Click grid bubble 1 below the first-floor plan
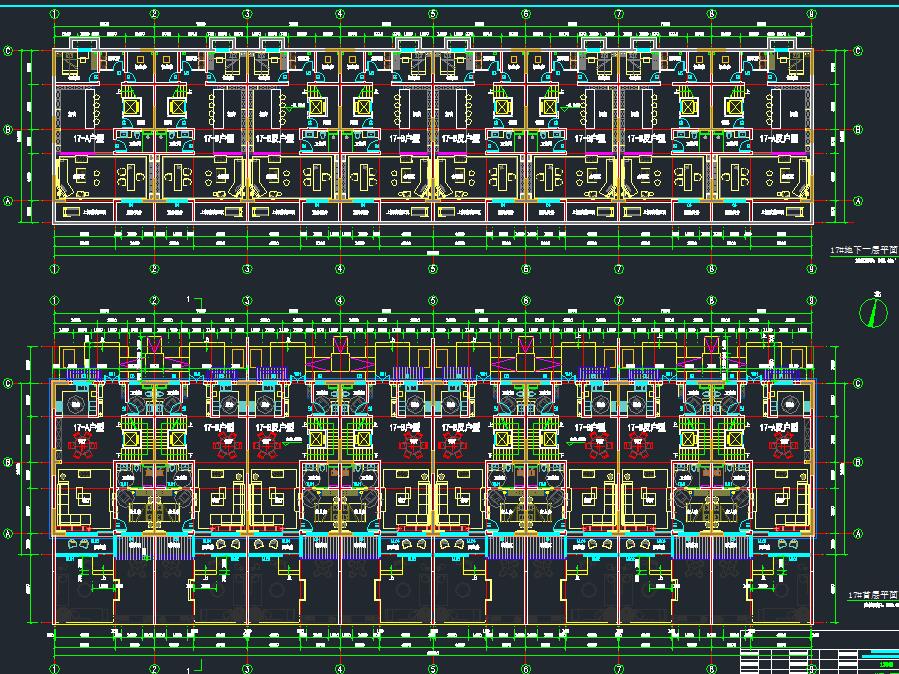Image resolution: width=899 pixels, height=674 pixels. point(55,669)
